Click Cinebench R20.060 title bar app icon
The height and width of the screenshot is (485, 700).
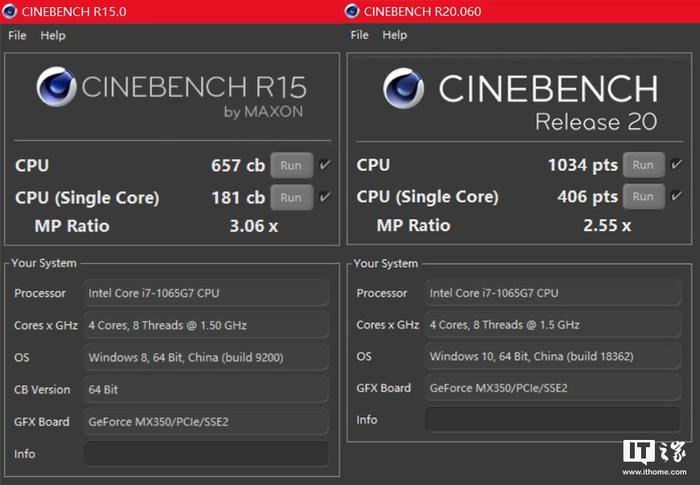(352, 11)
